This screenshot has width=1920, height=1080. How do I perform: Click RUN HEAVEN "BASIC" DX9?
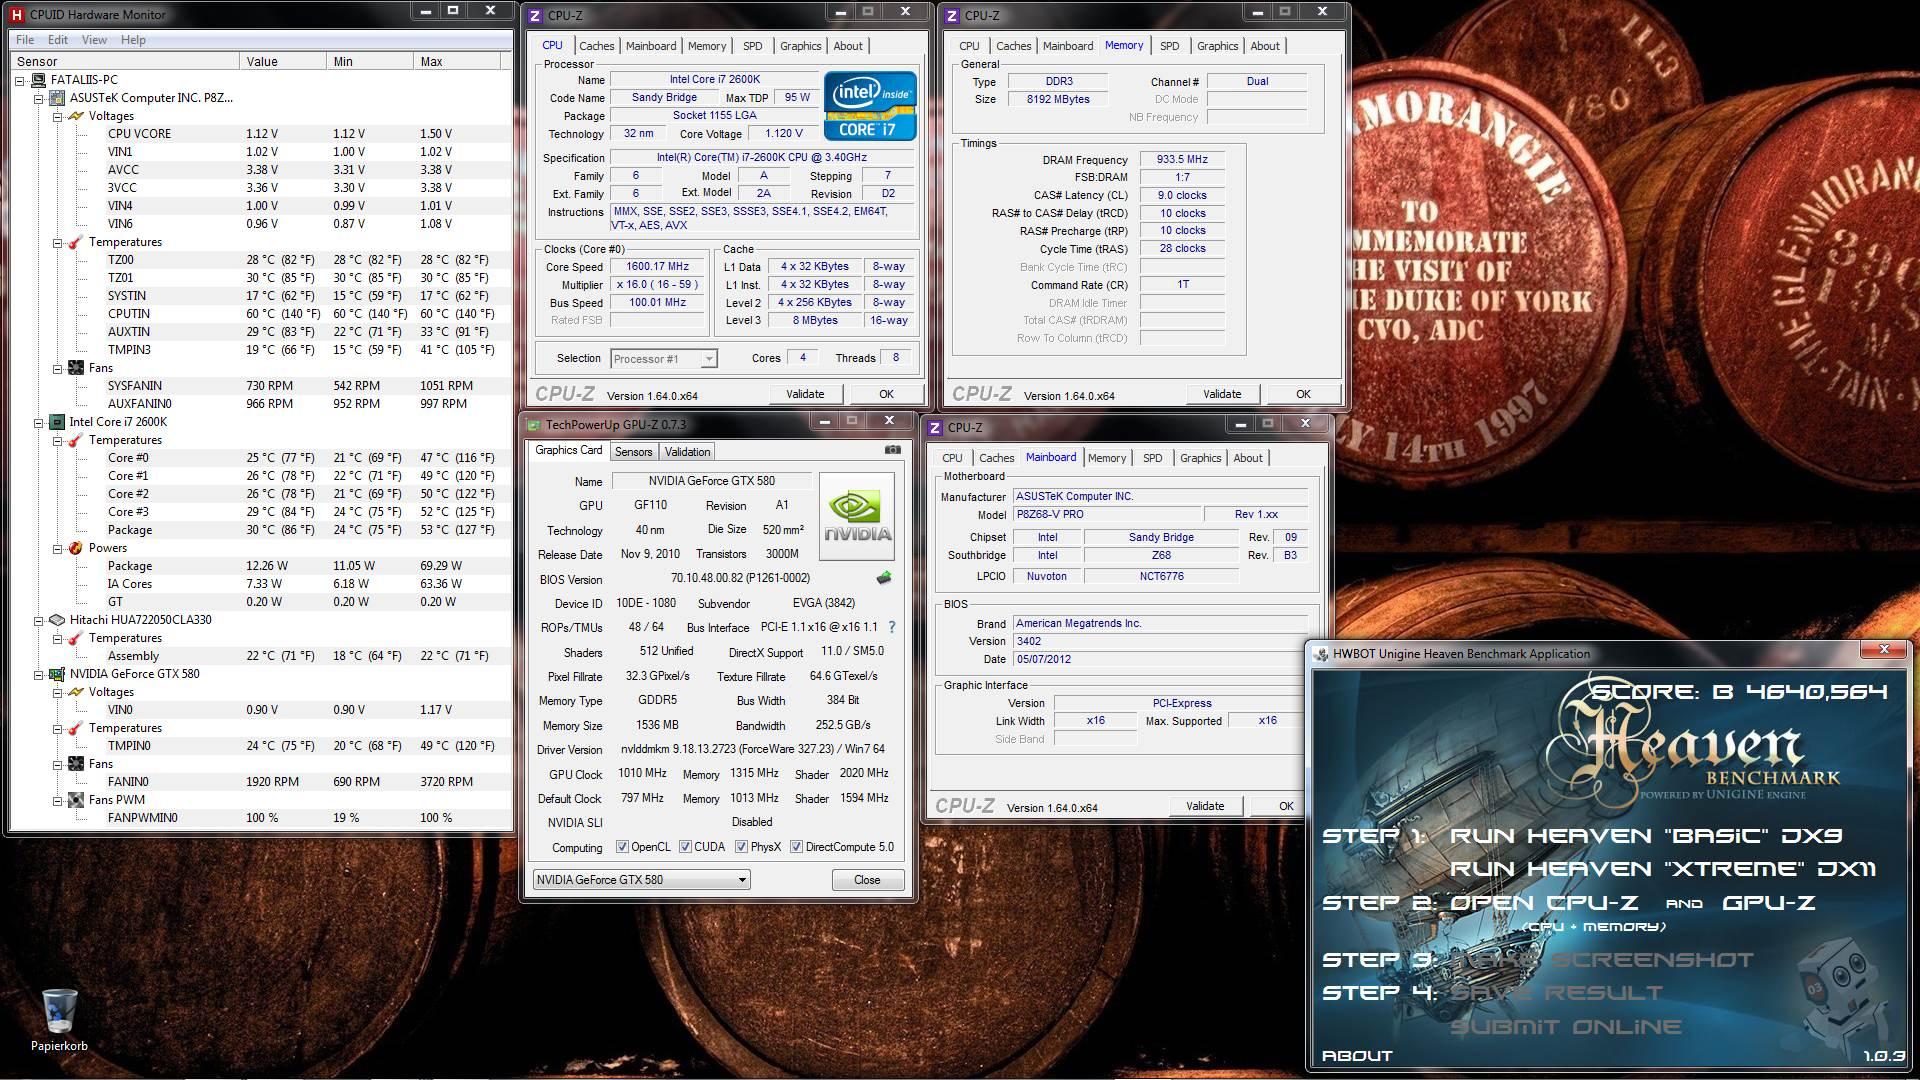[x=1646, y=836]
